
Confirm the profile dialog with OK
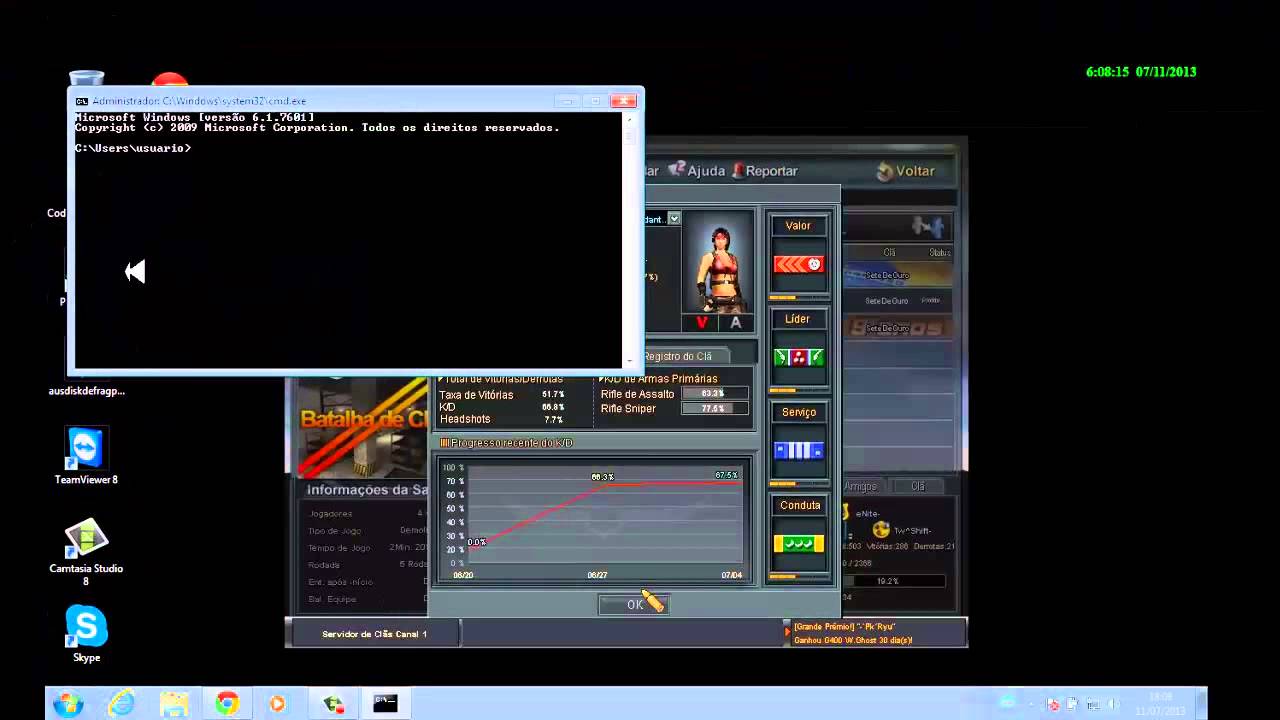pos(634,604)
